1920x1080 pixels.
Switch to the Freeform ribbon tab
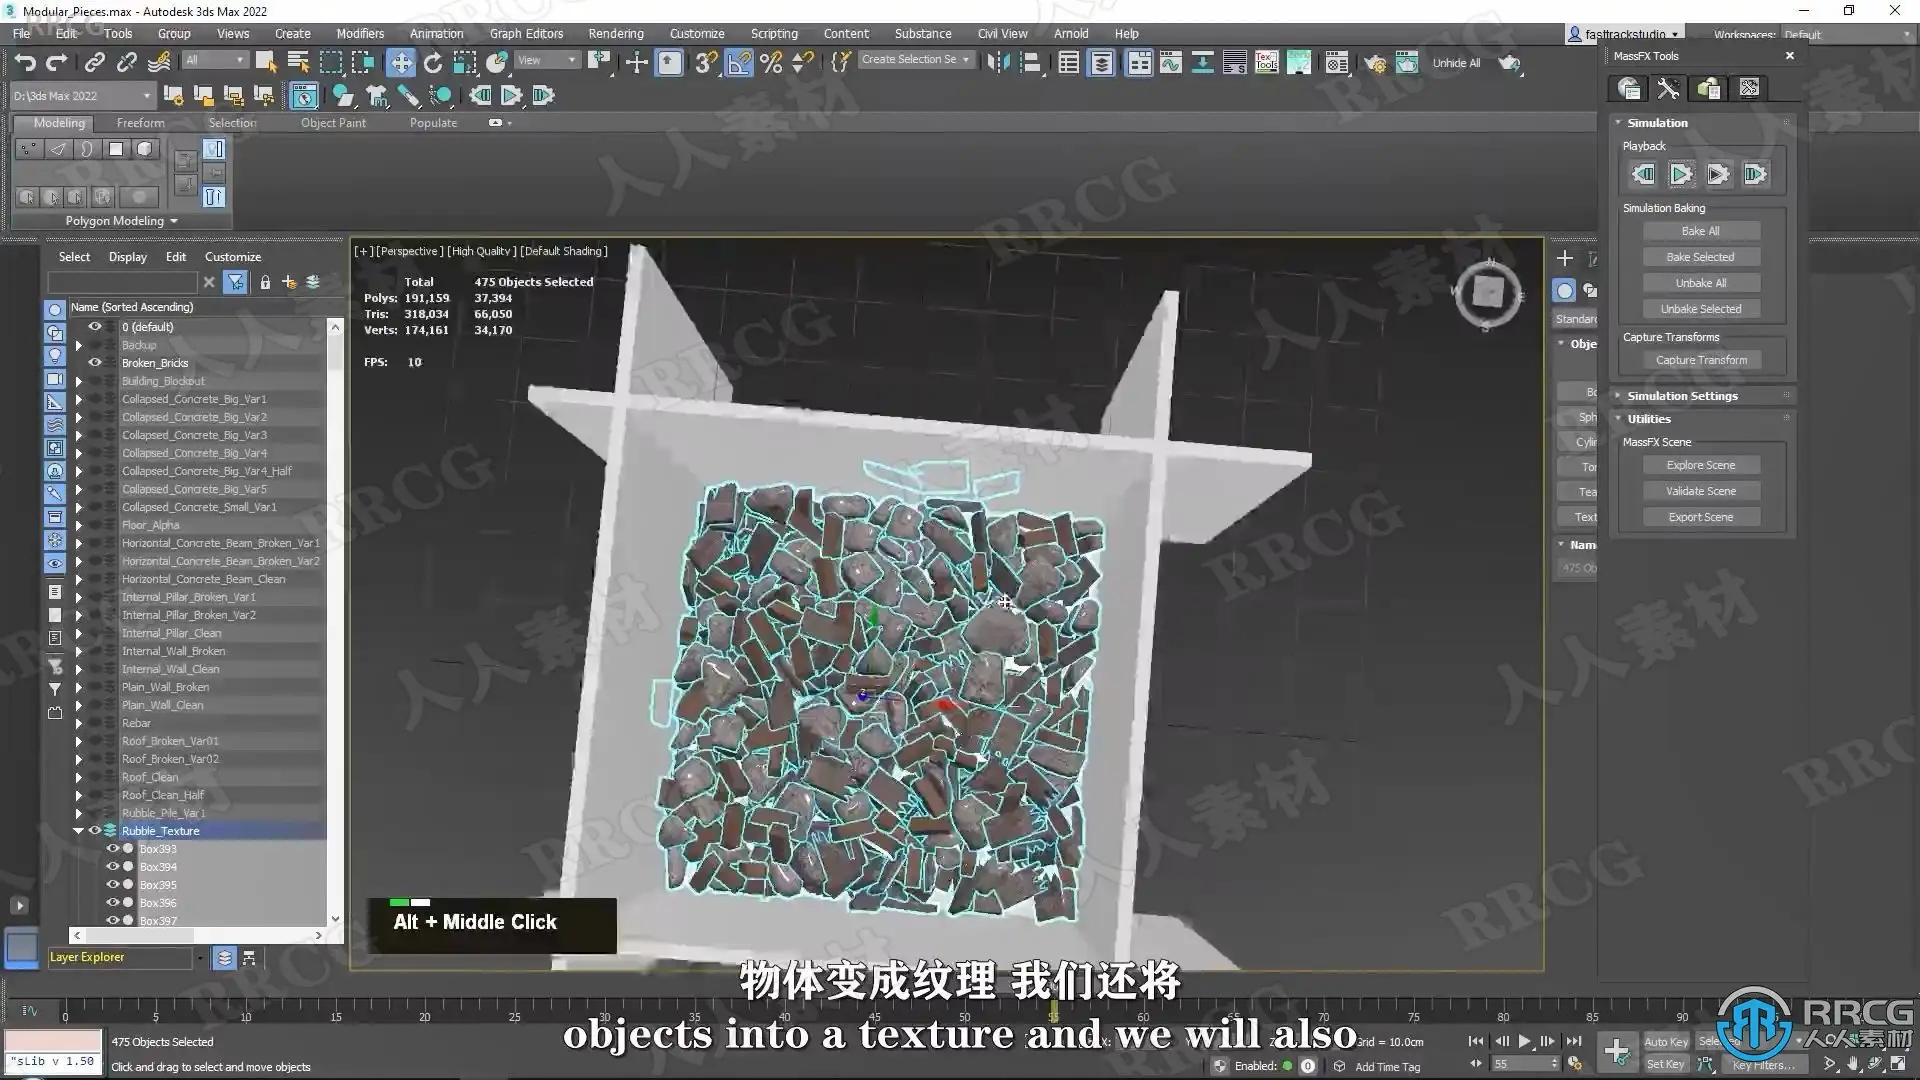point(140,123)
